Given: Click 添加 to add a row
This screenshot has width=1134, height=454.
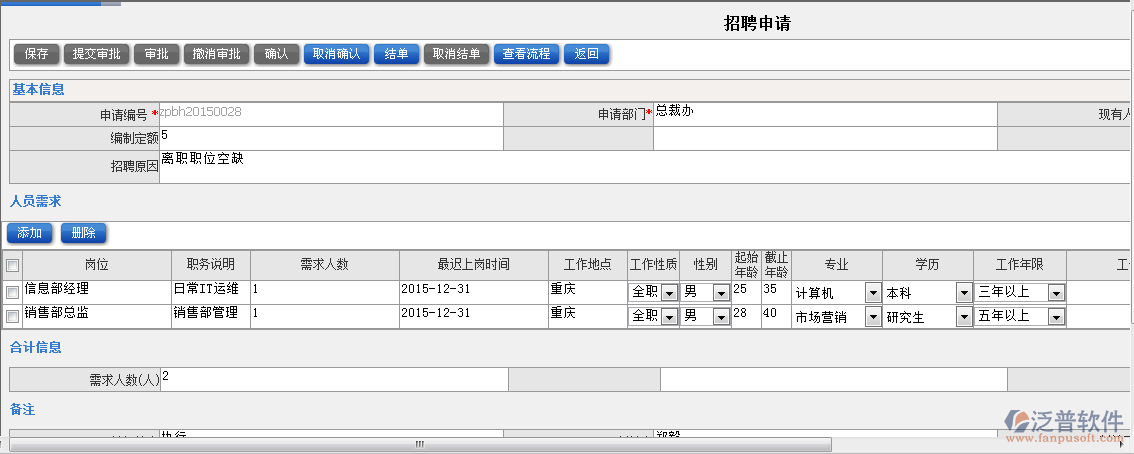Looking at the screenshot, I should click(x=29, y=233).
